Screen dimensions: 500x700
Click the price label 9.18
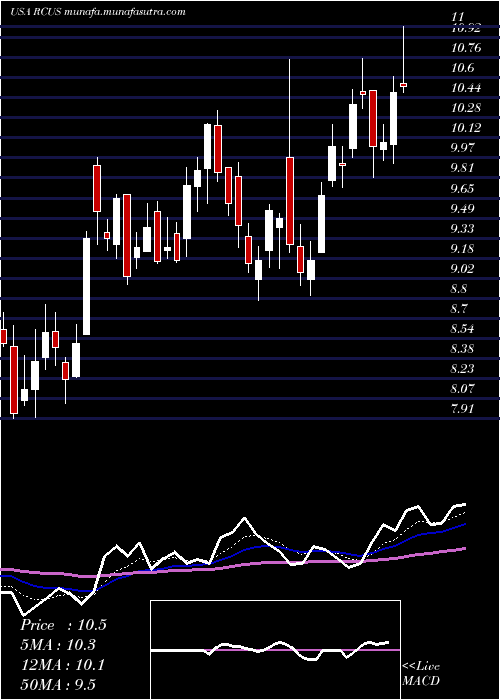463,249
